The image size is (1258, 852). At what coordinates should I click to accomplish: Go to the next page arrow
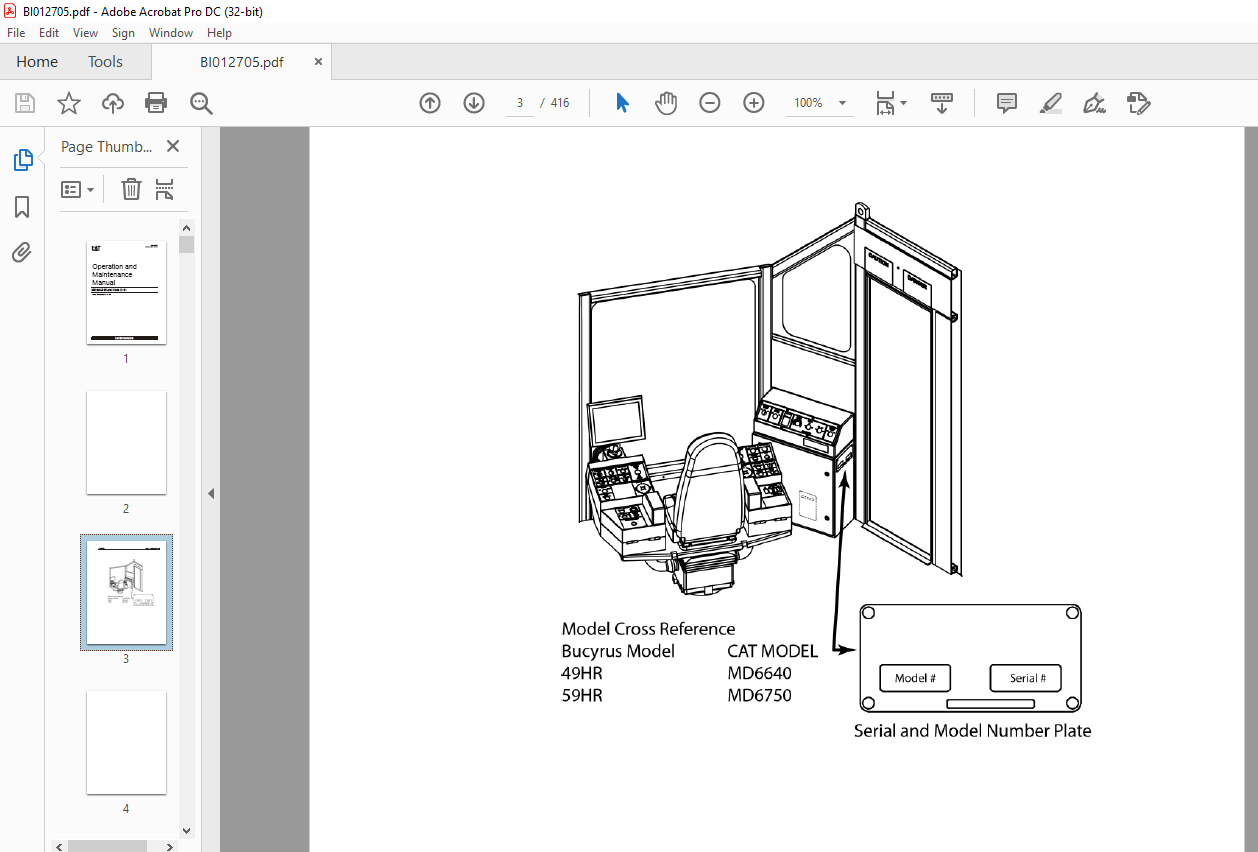(474, 103)
